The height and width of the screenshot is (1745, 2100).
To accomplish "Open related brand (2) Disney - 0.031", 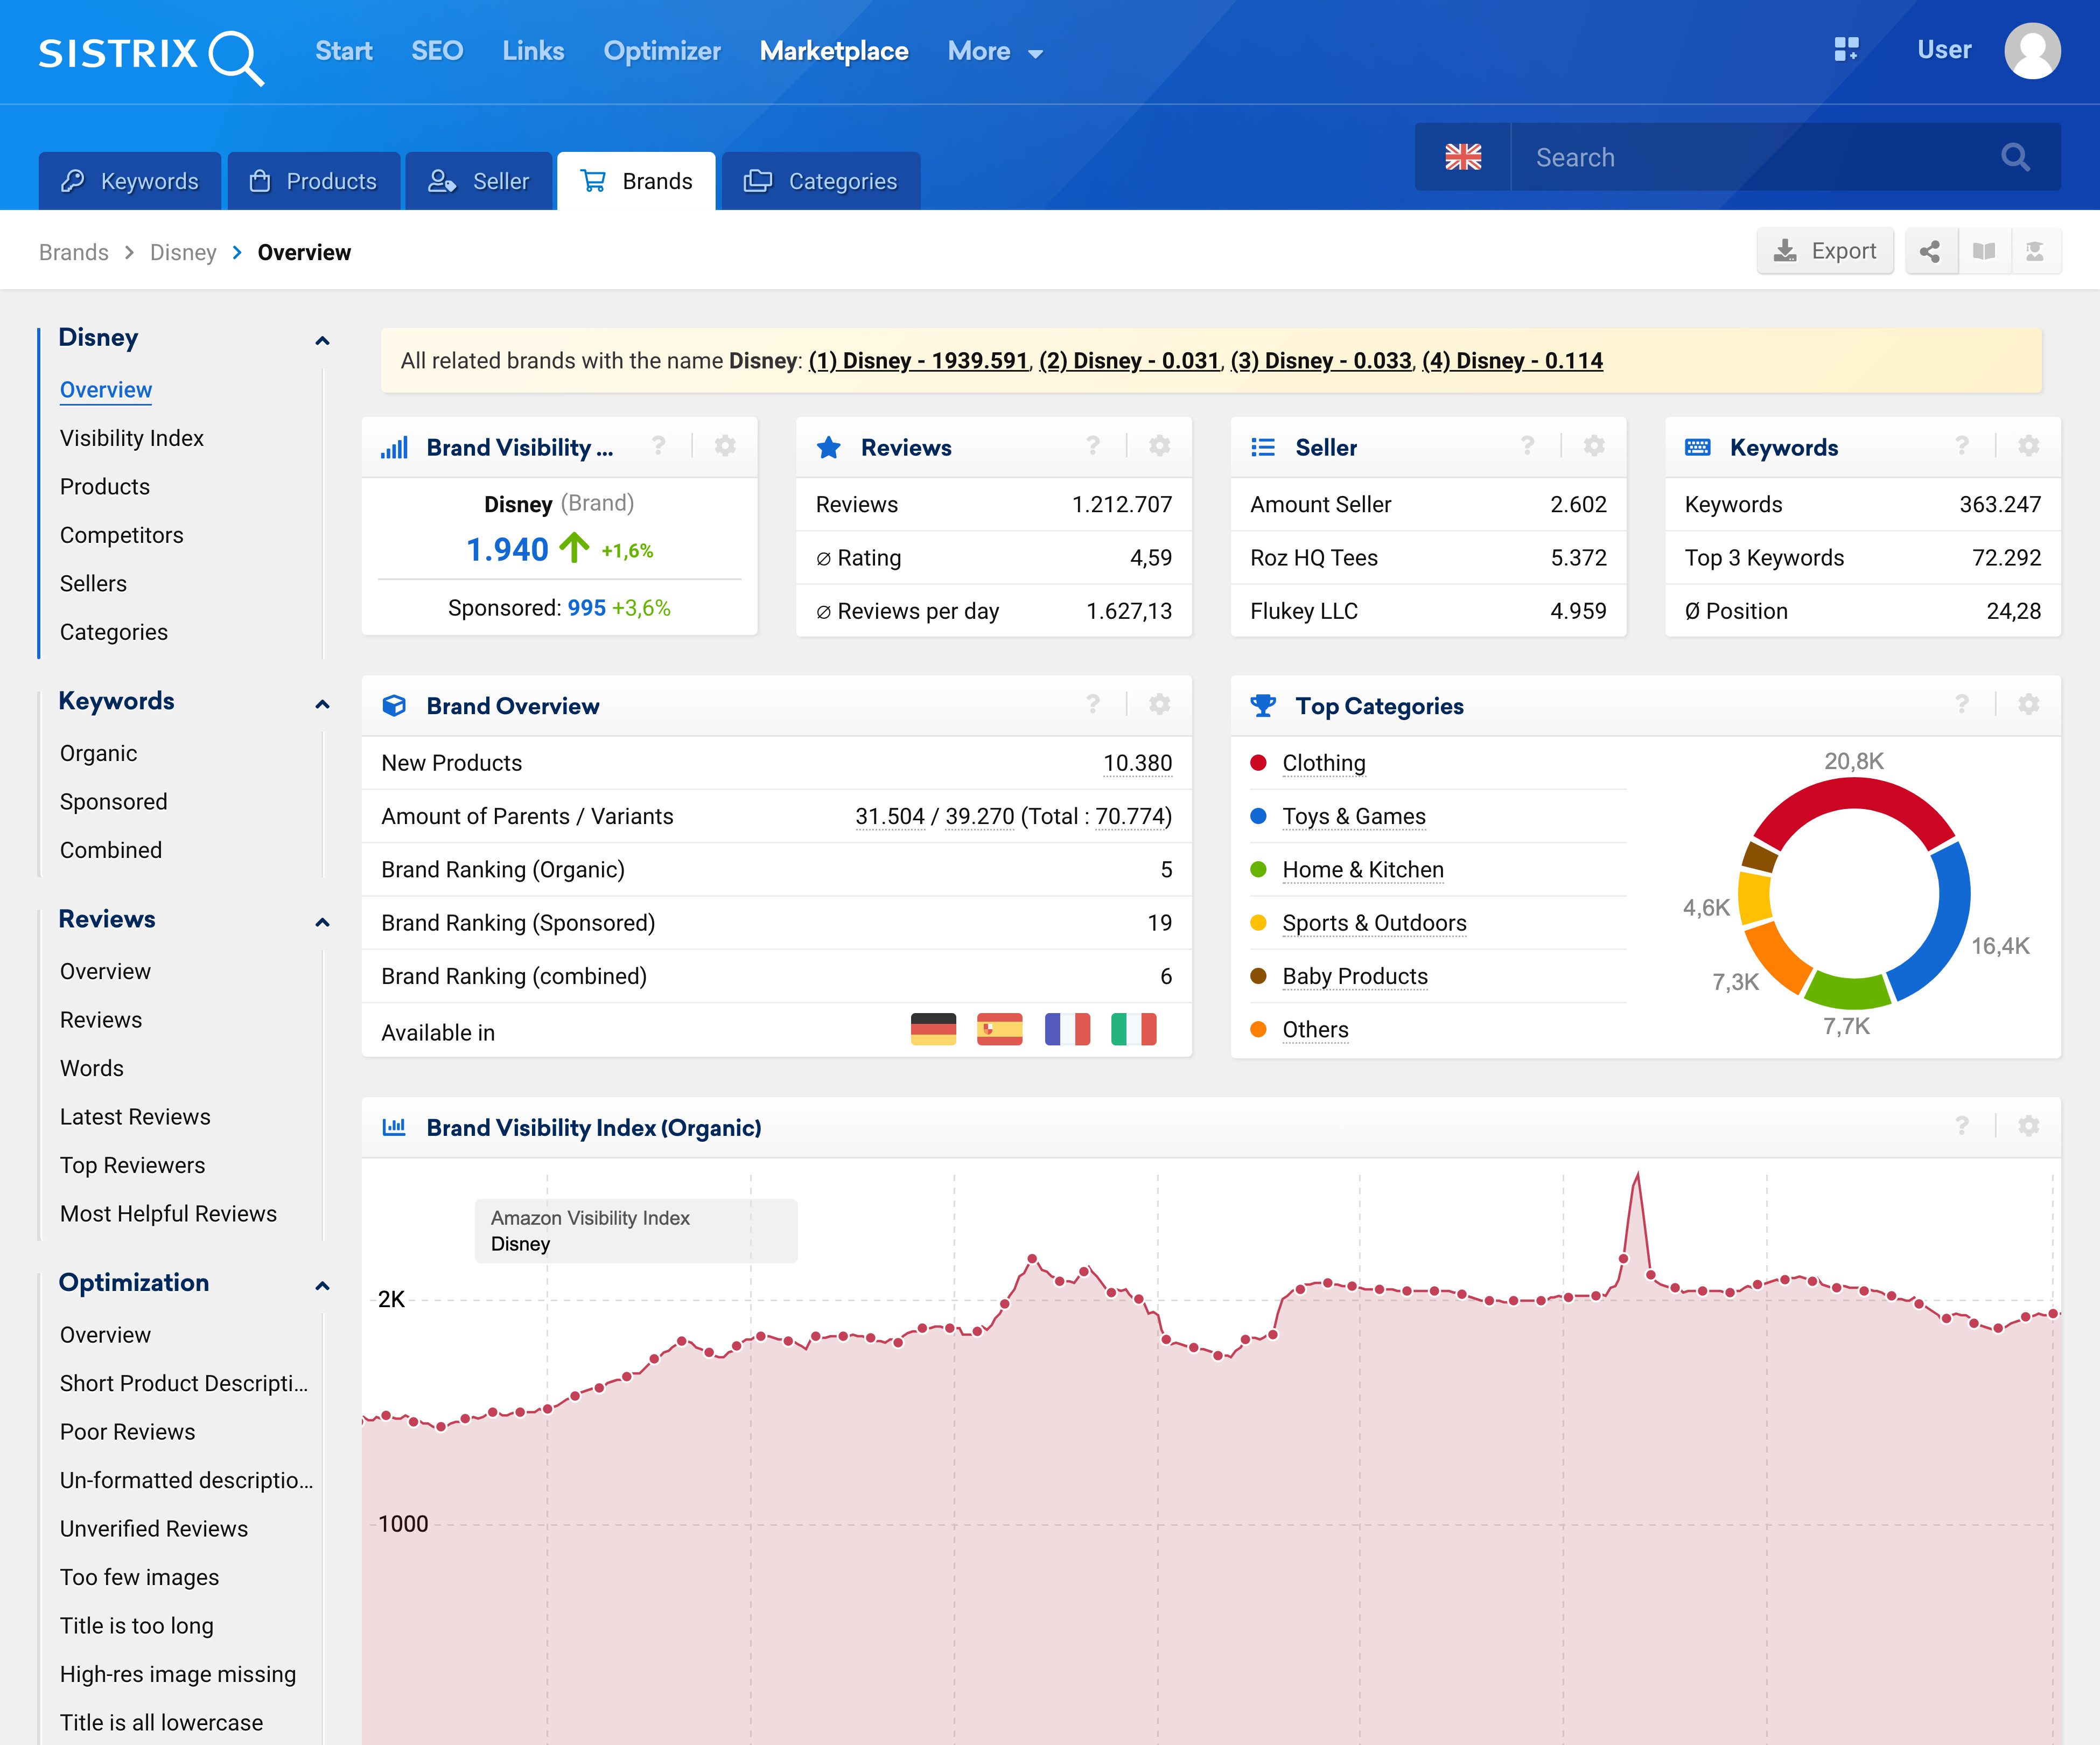I will tap(1129, 360).
